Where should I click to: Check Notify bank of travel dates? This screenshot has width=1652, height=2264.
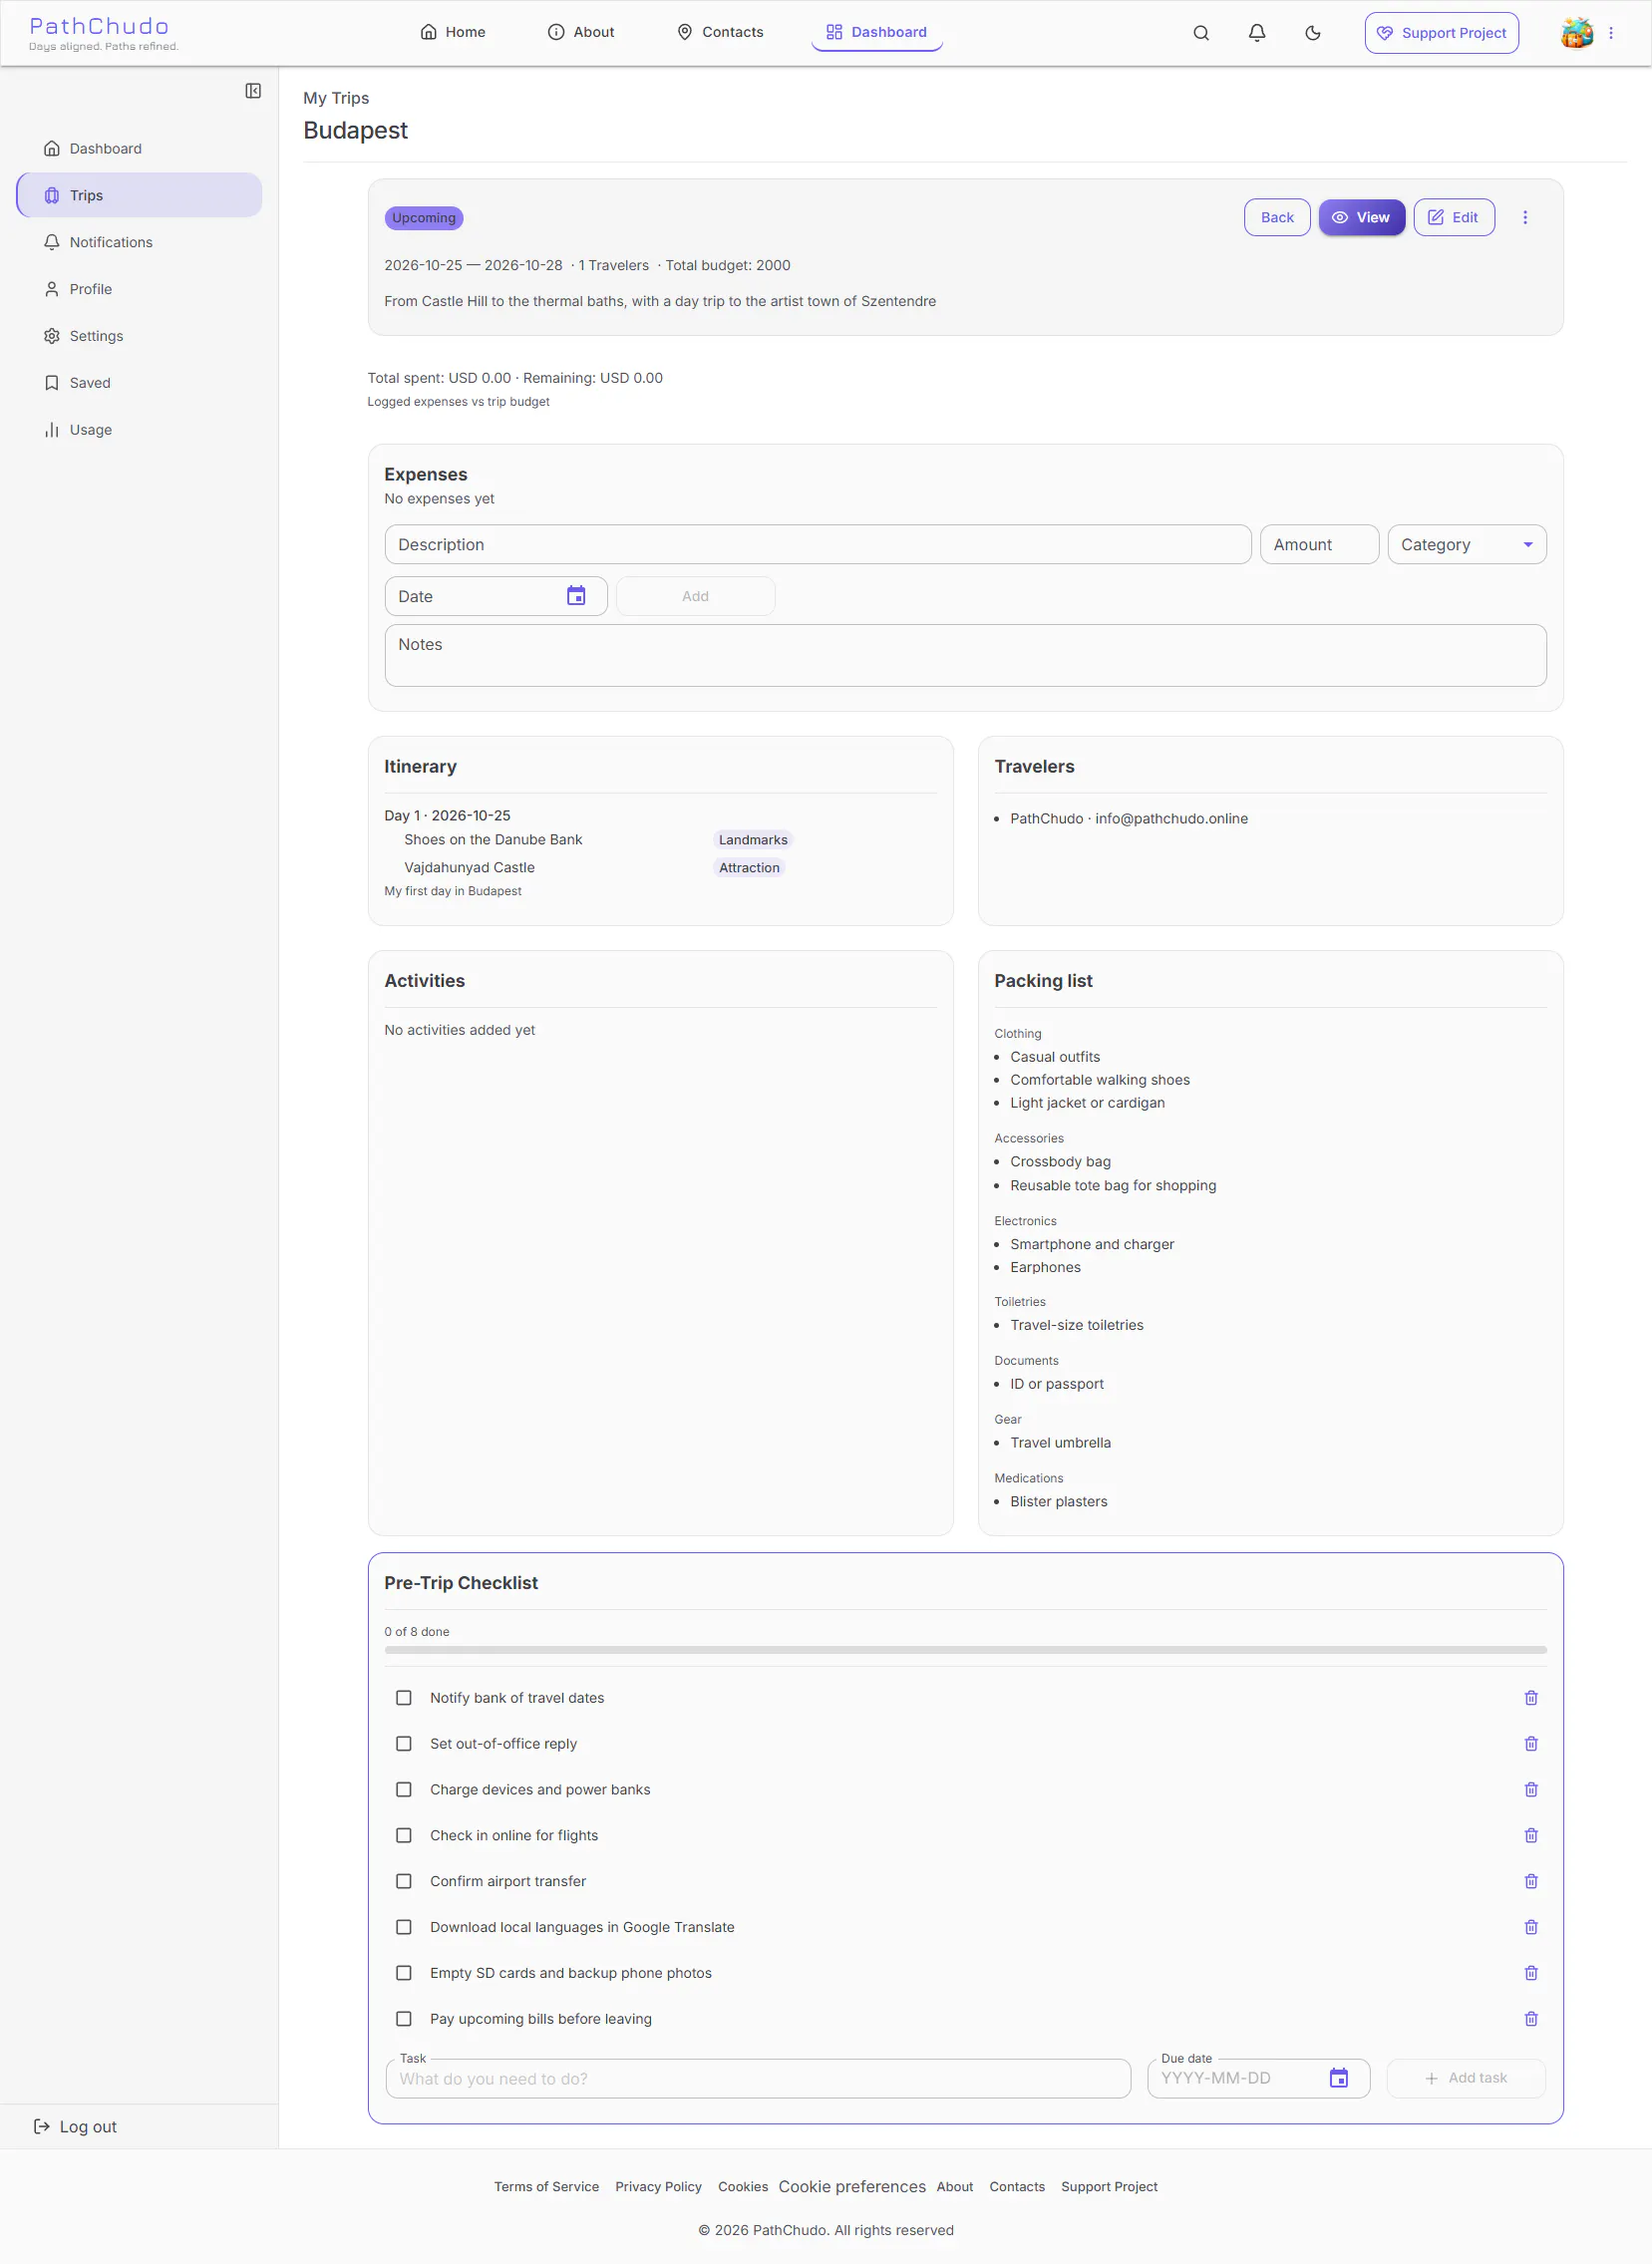(404, 1698)
